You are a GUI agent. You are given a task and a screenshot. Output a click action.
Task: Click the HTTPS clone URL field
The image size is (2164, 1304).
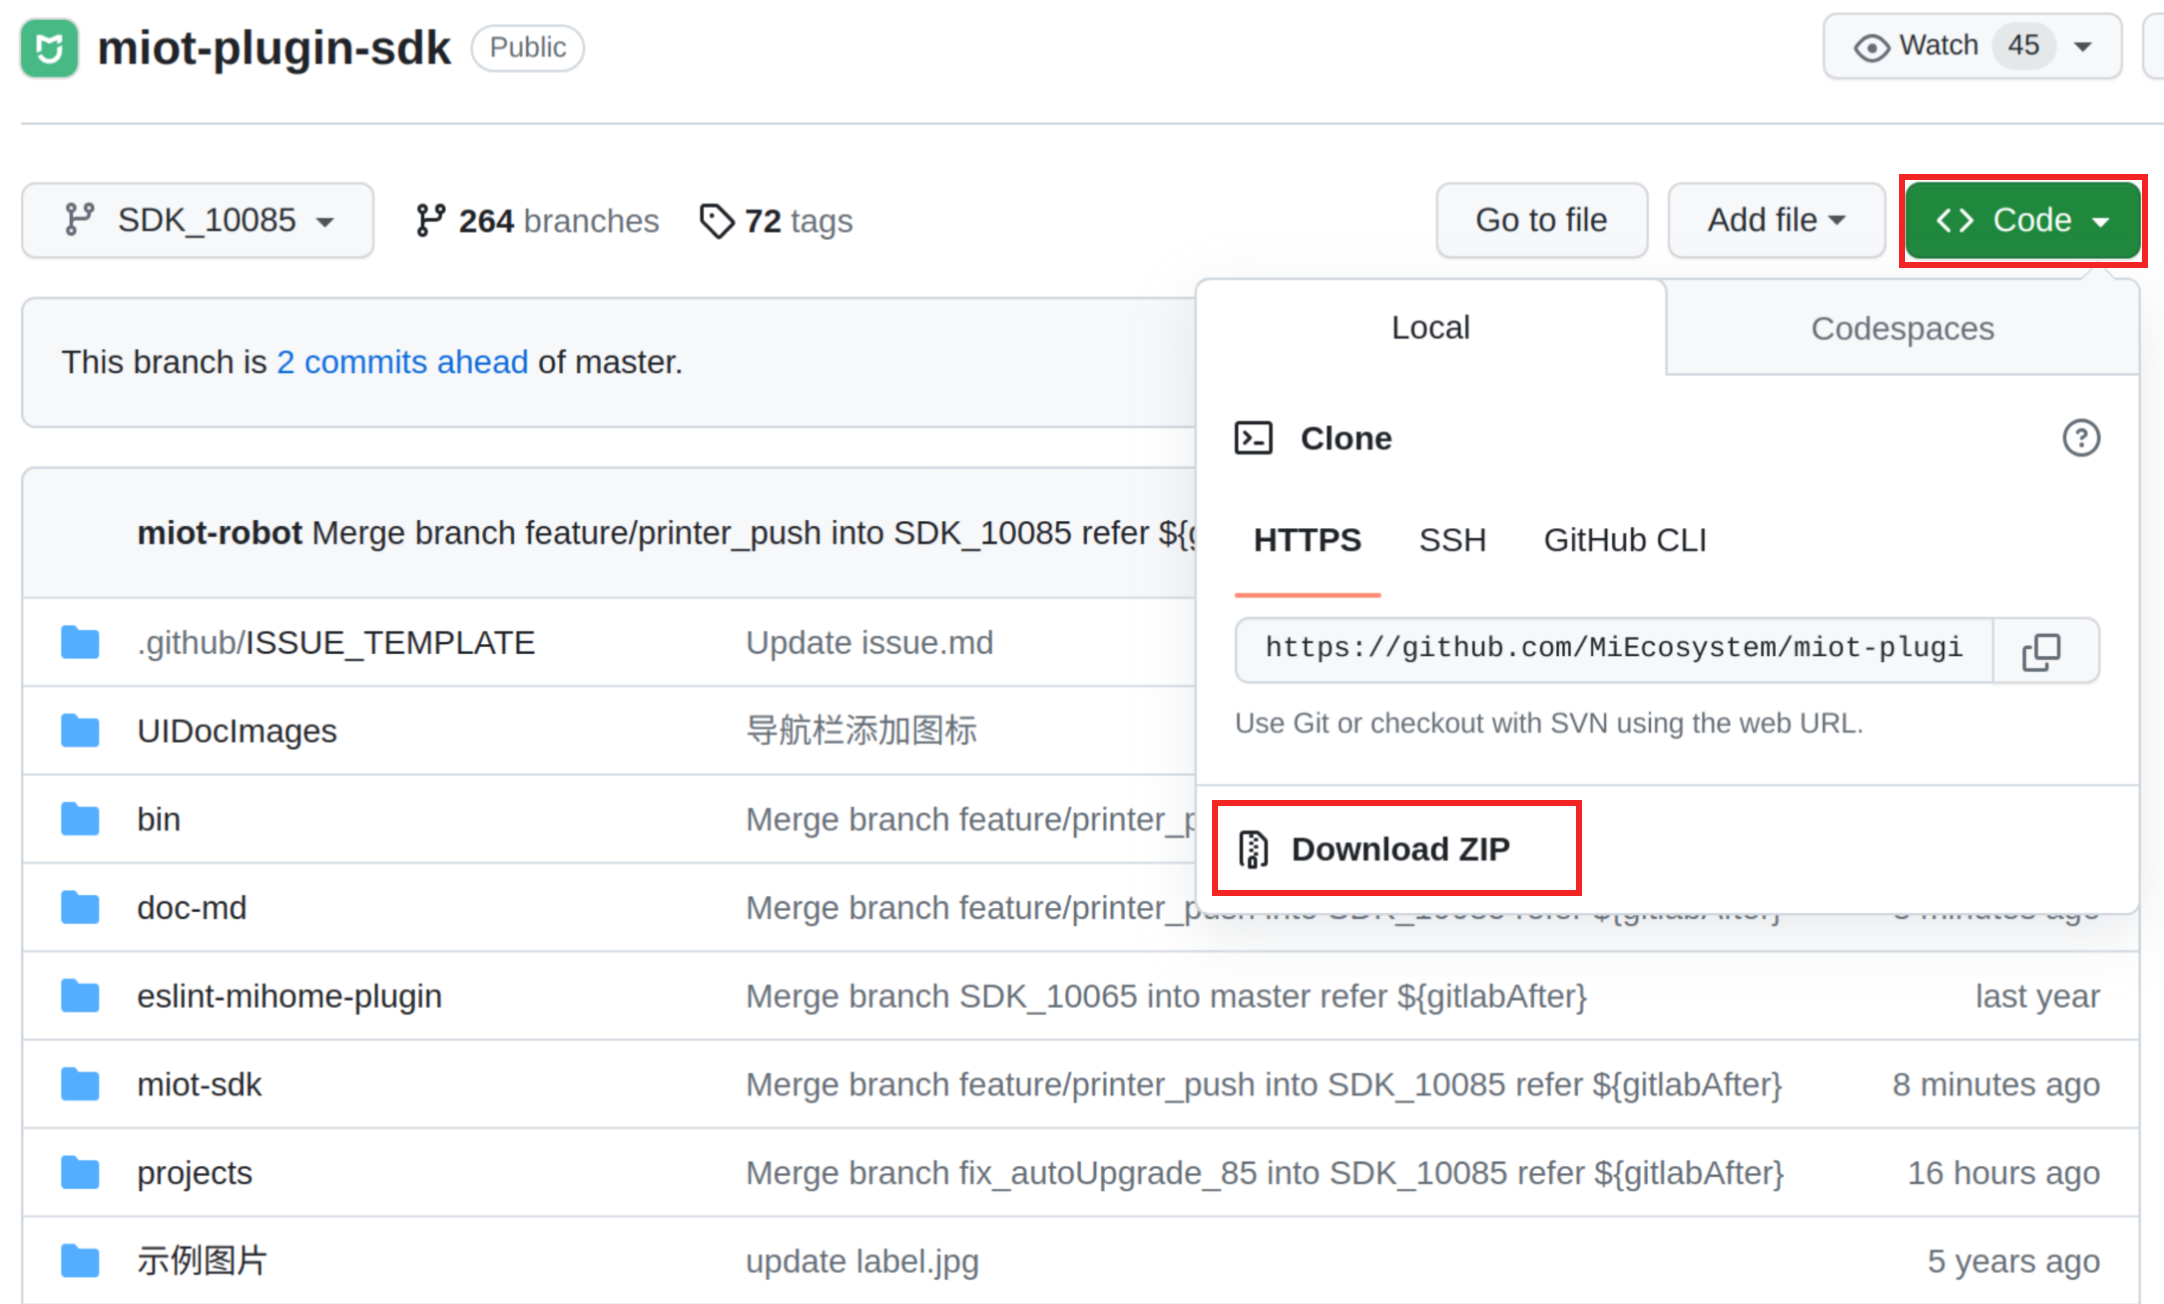click(x=1614, y=649)
